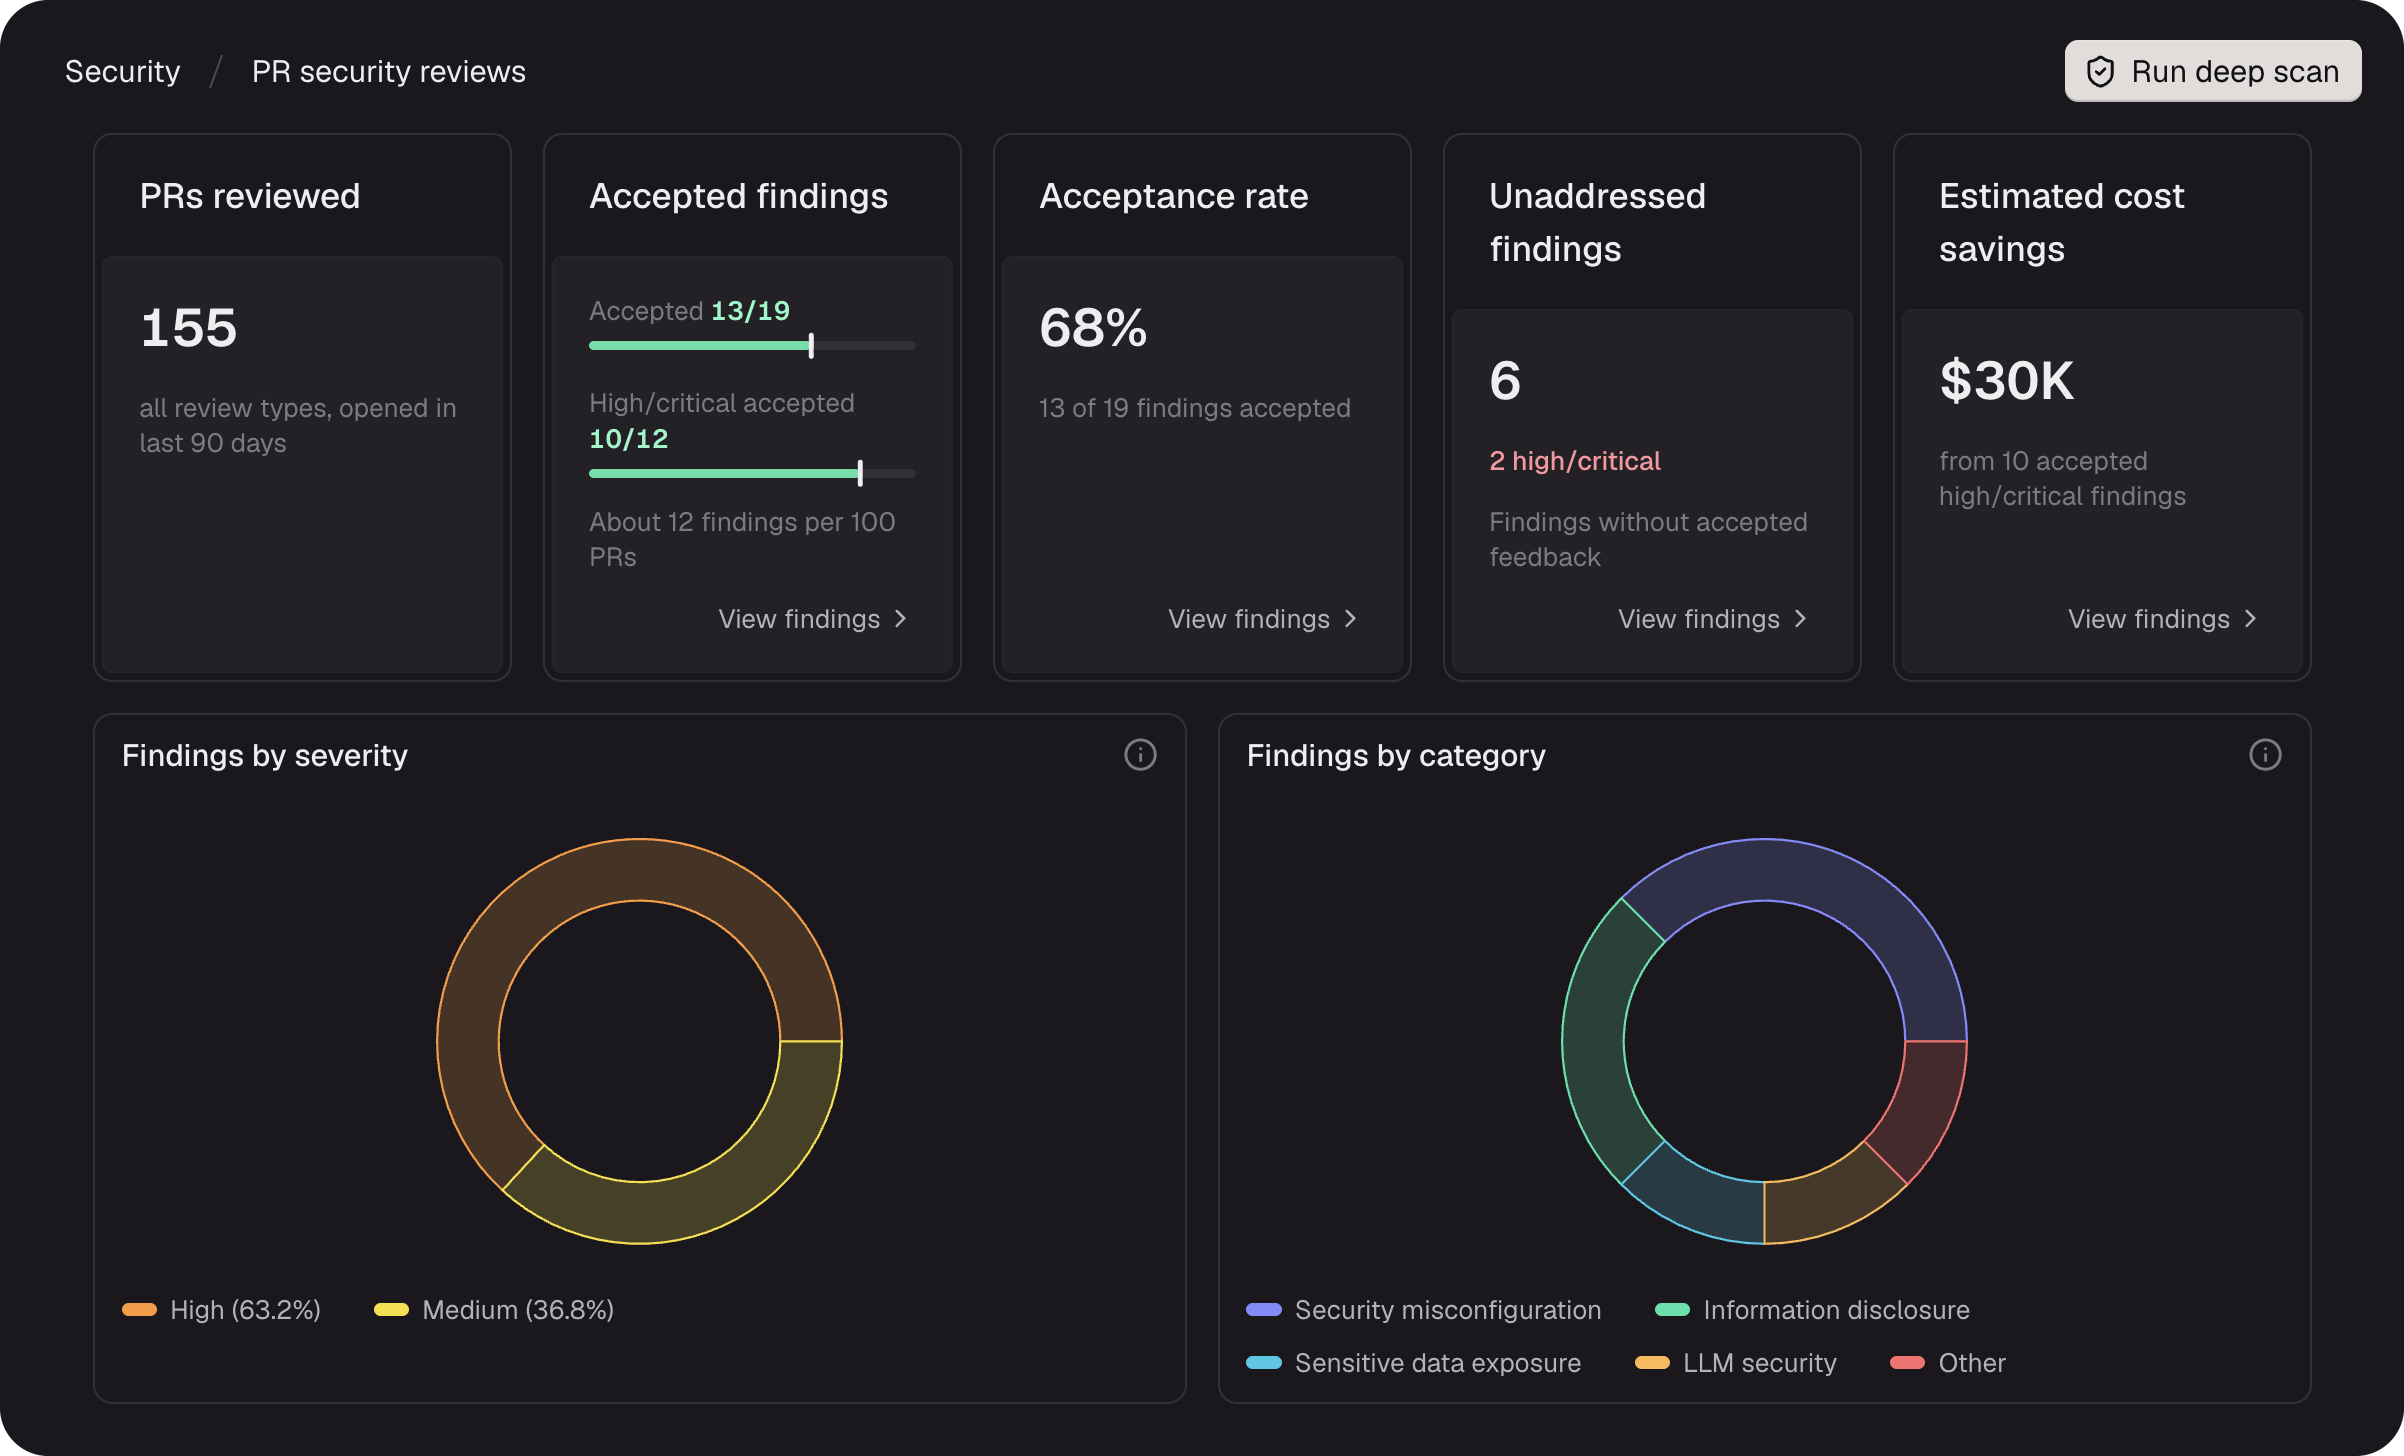Viewport: 2404px width, 1456px height.
Task: Click the High/critical accepted 10/12 progress bar
Action: pyautogui.click(x=752, y=474)
